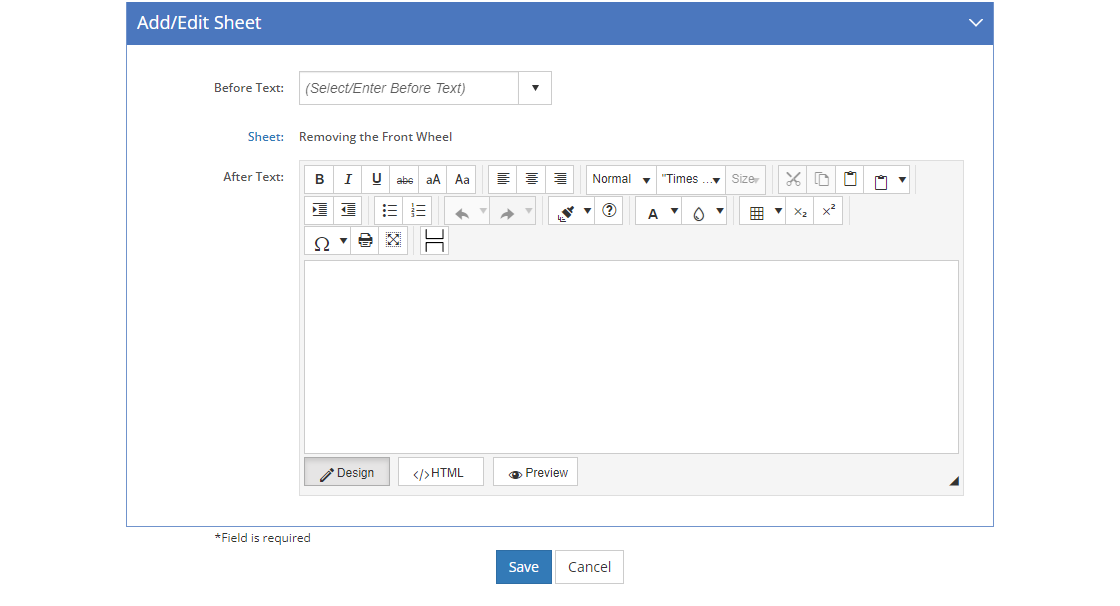Redo last action
The image size is (1120, 606).
click(507, 212)
